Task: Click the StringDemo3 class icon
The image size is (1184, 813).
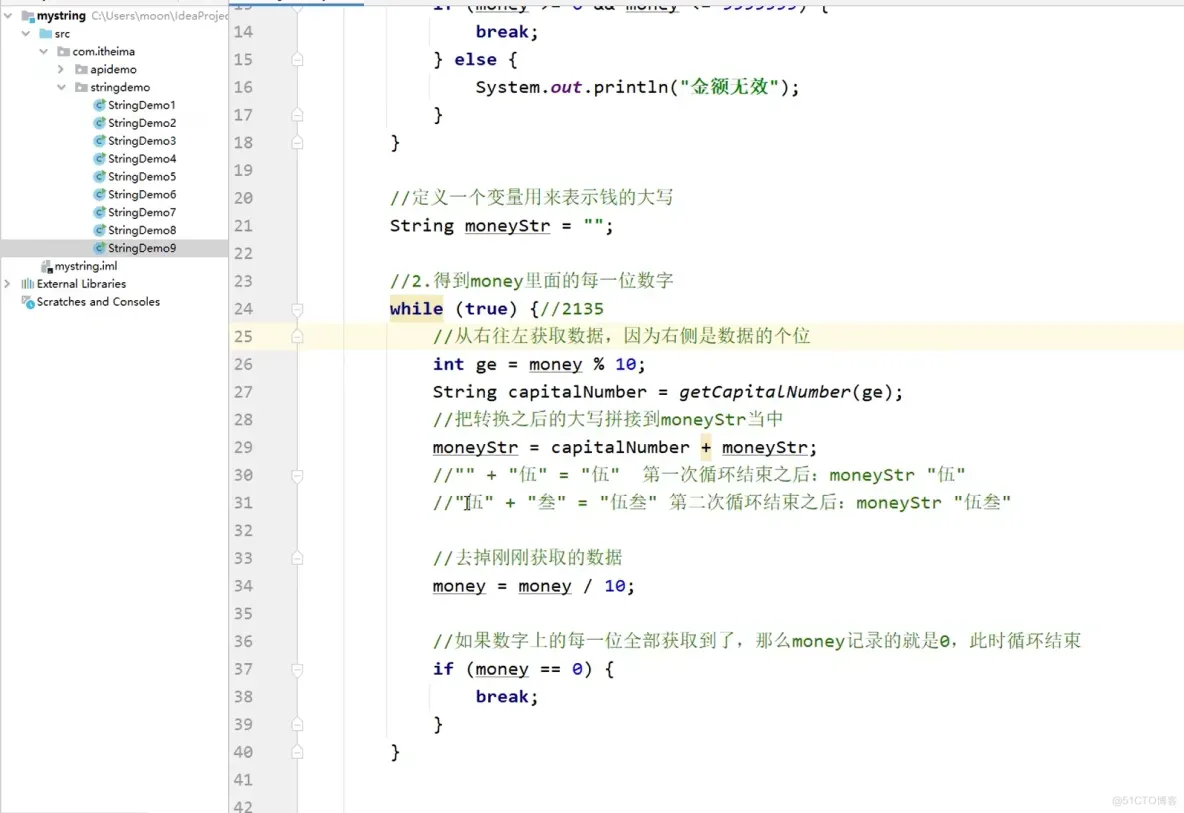Action: (x=99, y=140)
